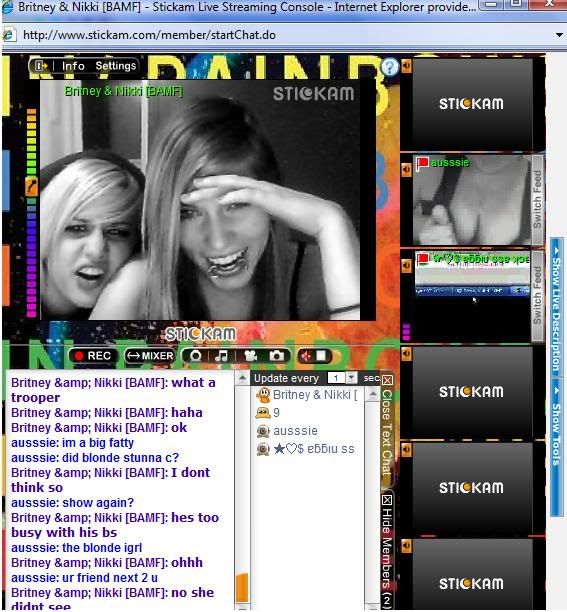Image resolution: width=567 pixels, height=612 pixels.
Task: Expand the Show Tools panel
Action: point(556,447)
